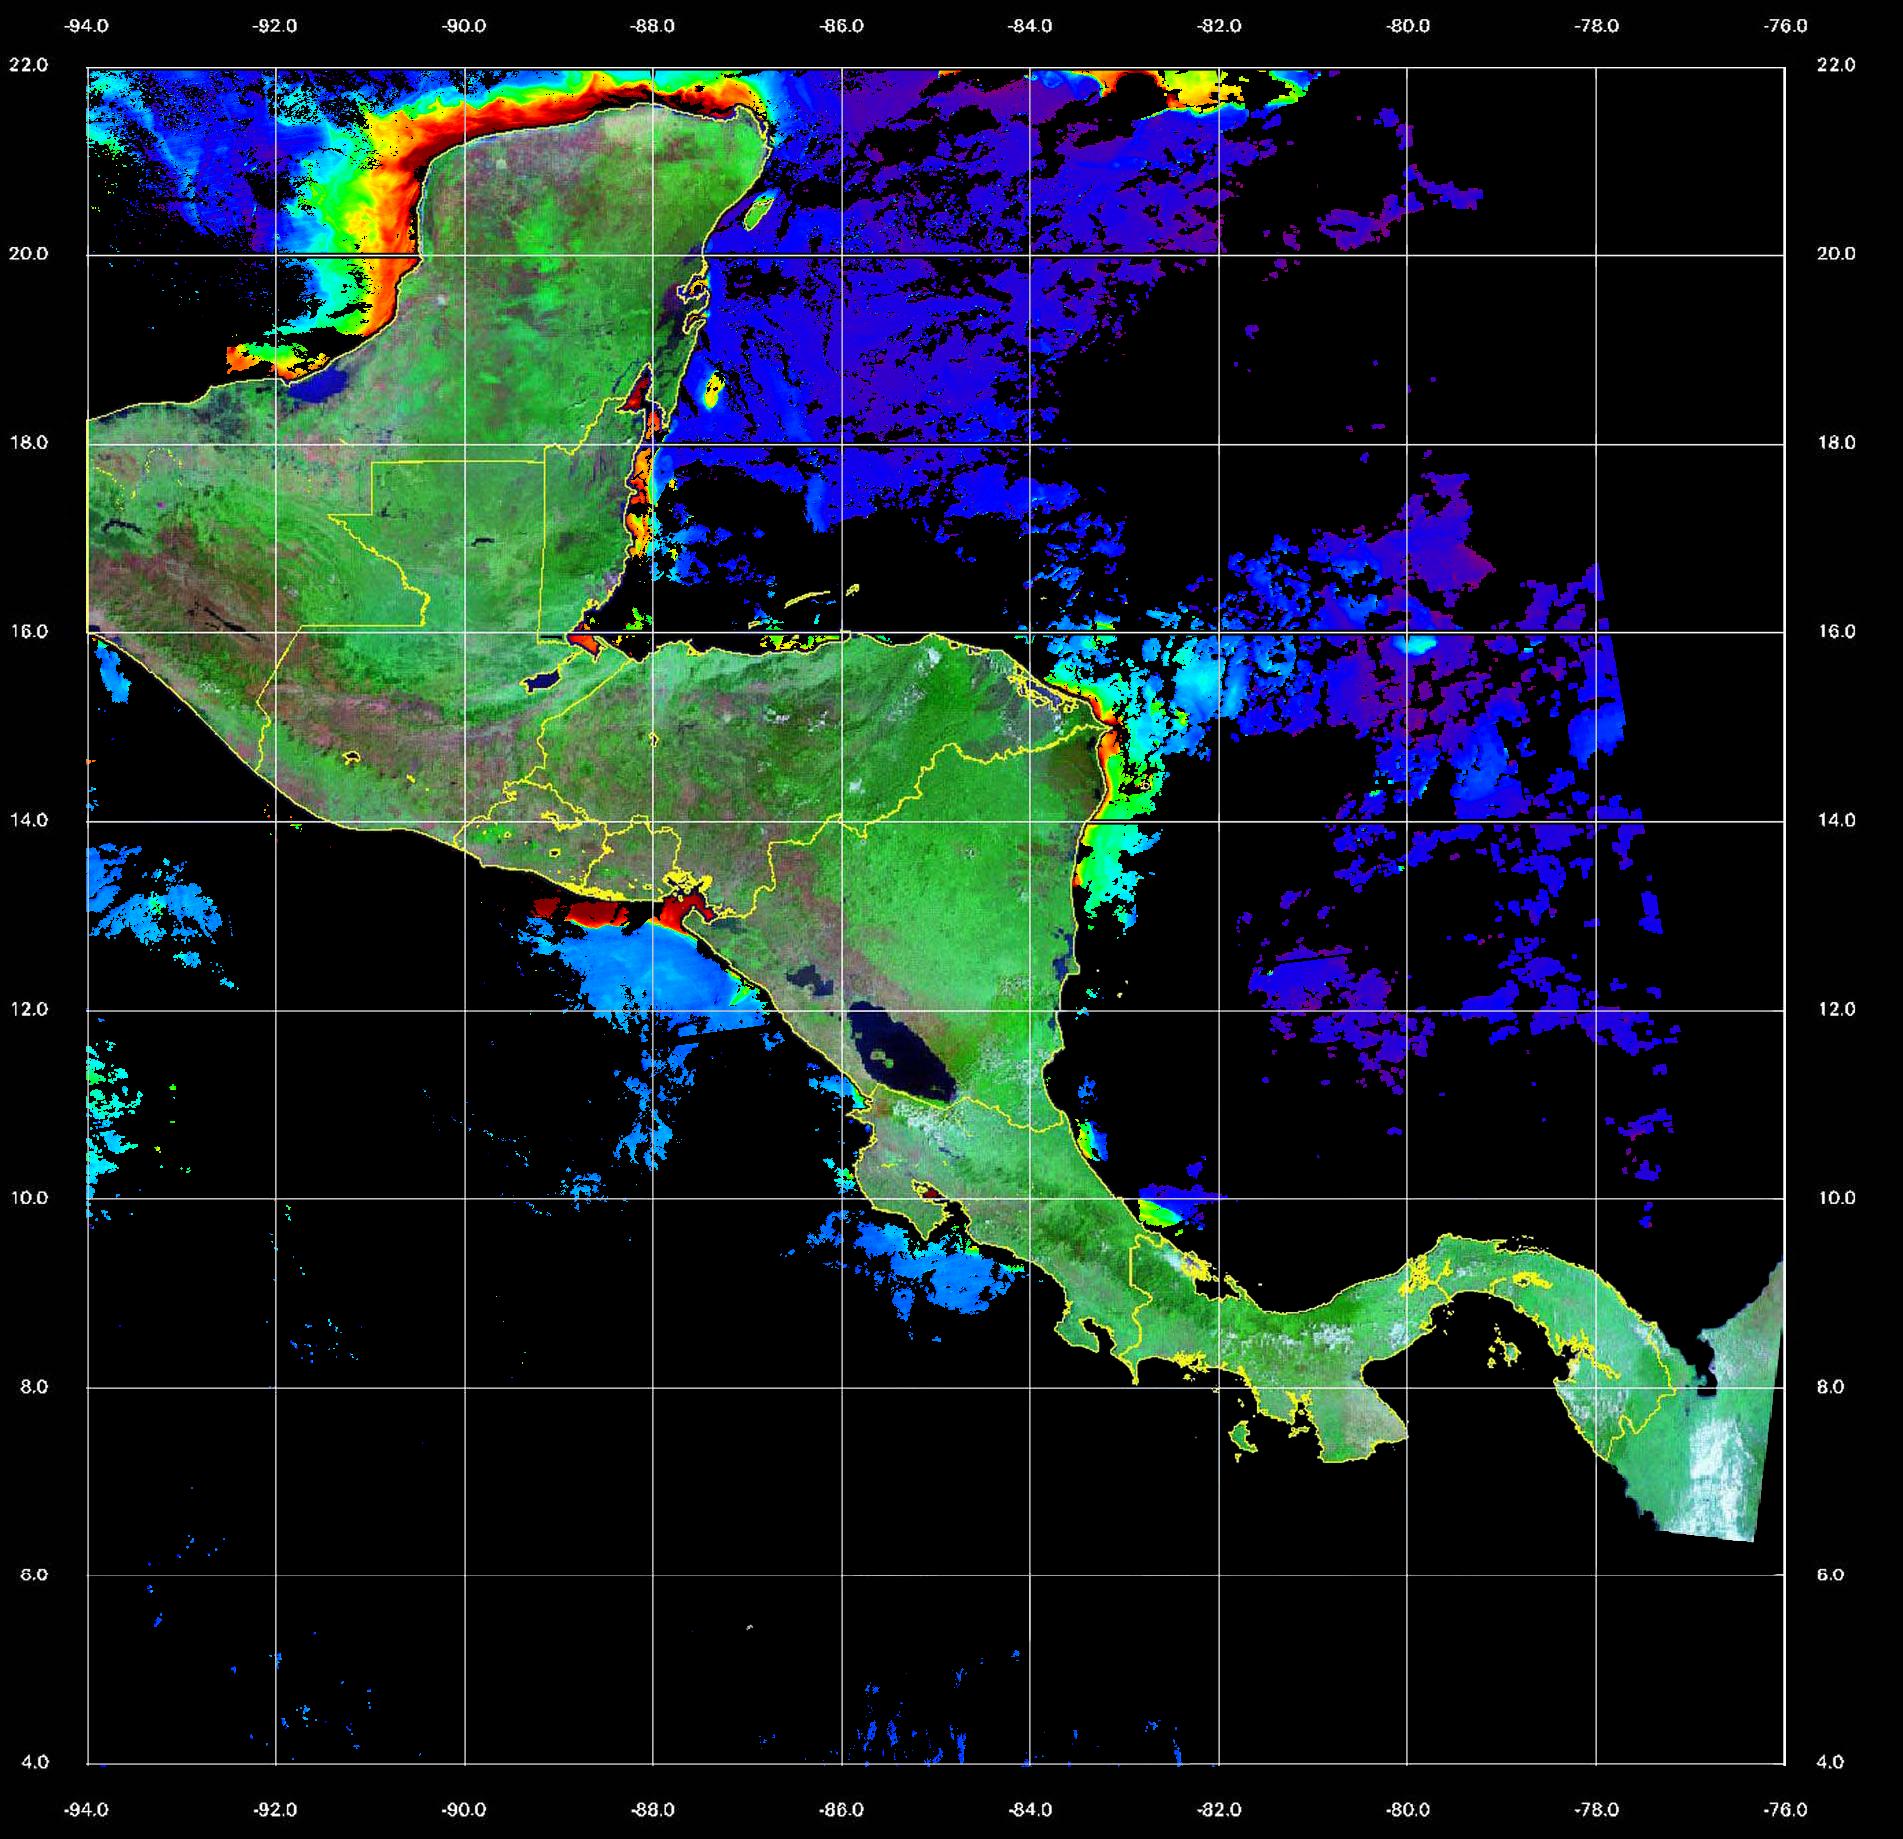Click Coiba island off Panama's Pacific coast
Viewport: 1903px width, 1839px height.
[x=1243, y=1438]
